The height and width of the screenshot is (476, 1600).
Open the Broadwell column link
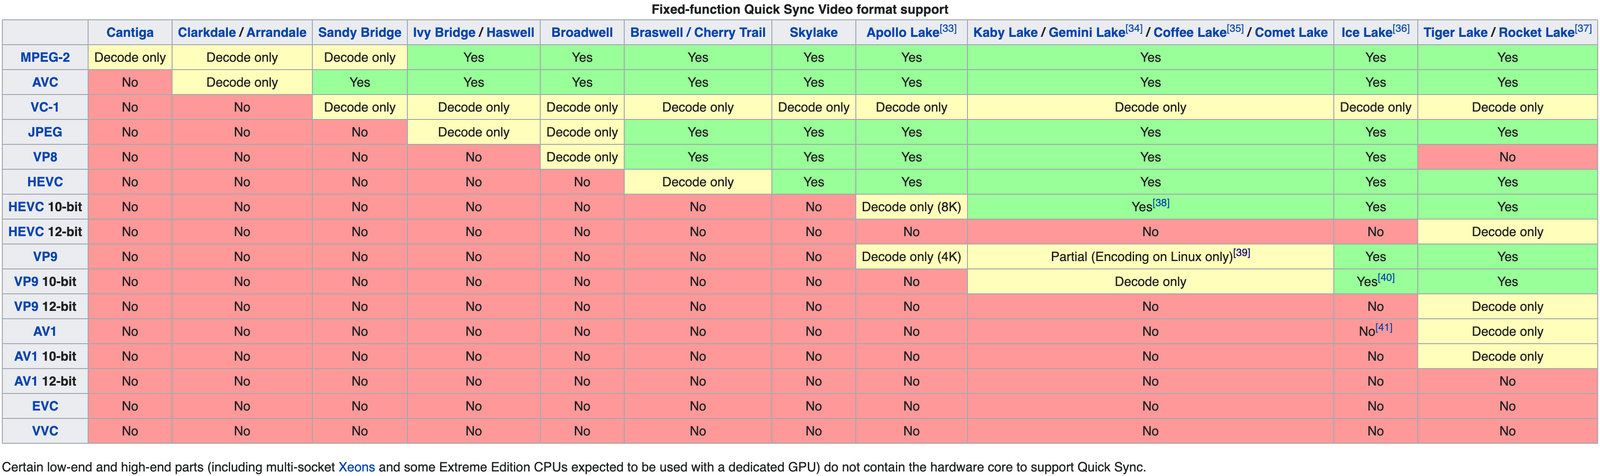582,33
